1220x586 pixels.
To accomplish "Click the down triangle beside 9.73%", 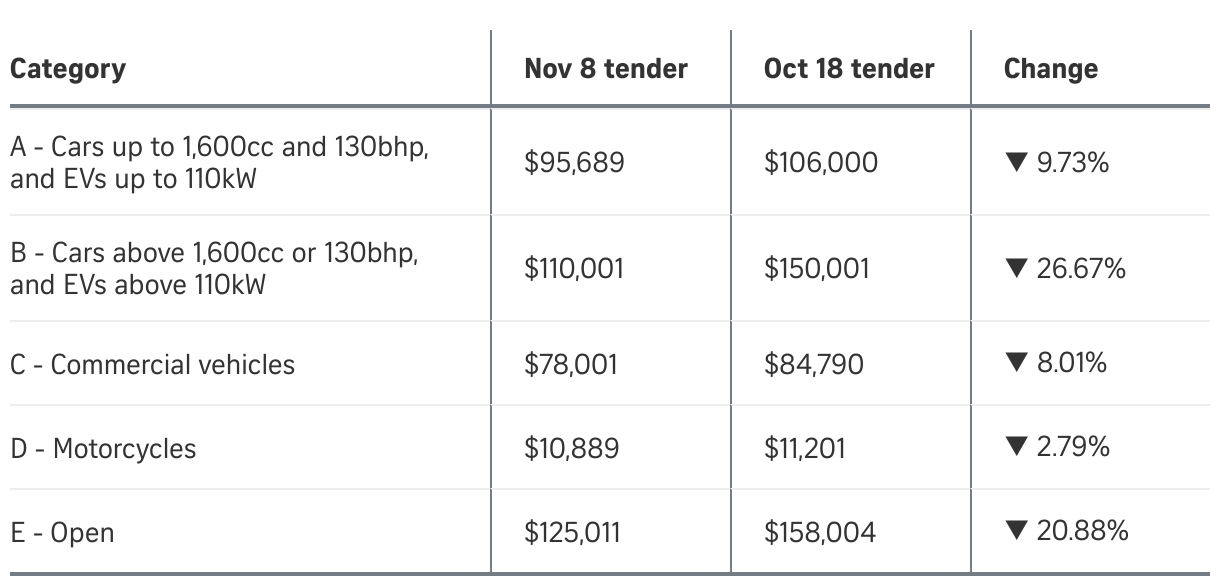I will 1016,163.
